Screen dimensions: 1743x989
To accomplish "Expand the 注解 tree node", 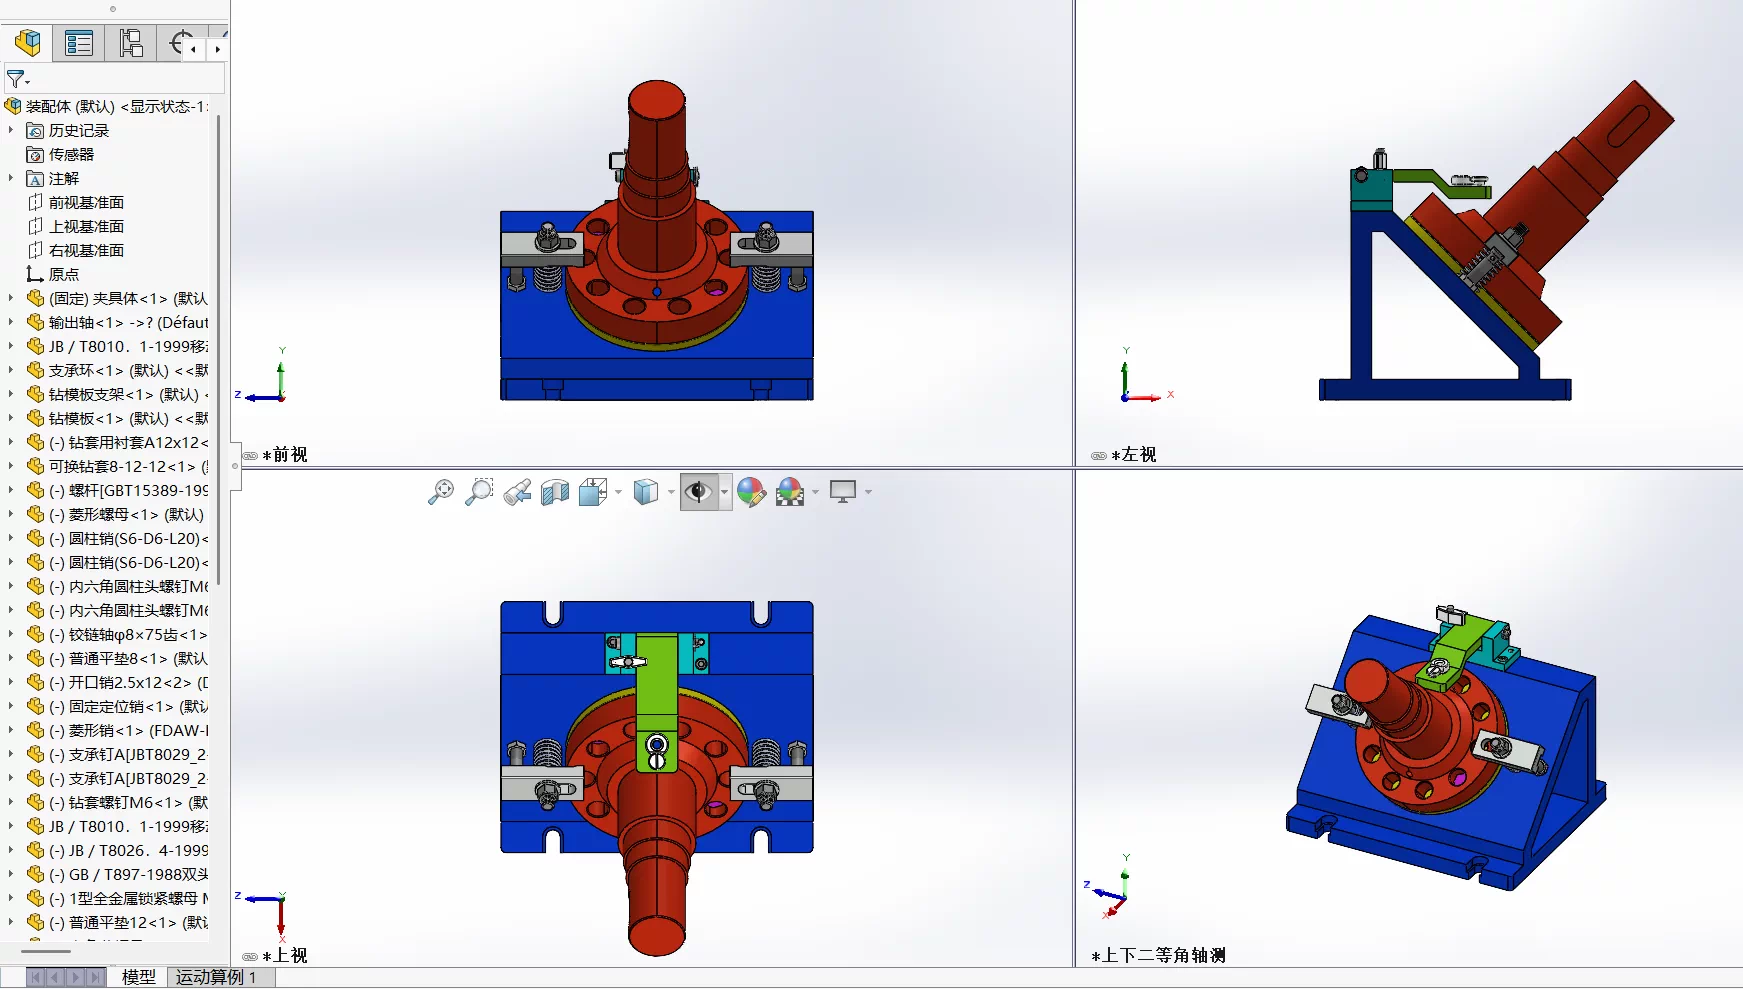I will pyautogui.click(x=11, y=178).
